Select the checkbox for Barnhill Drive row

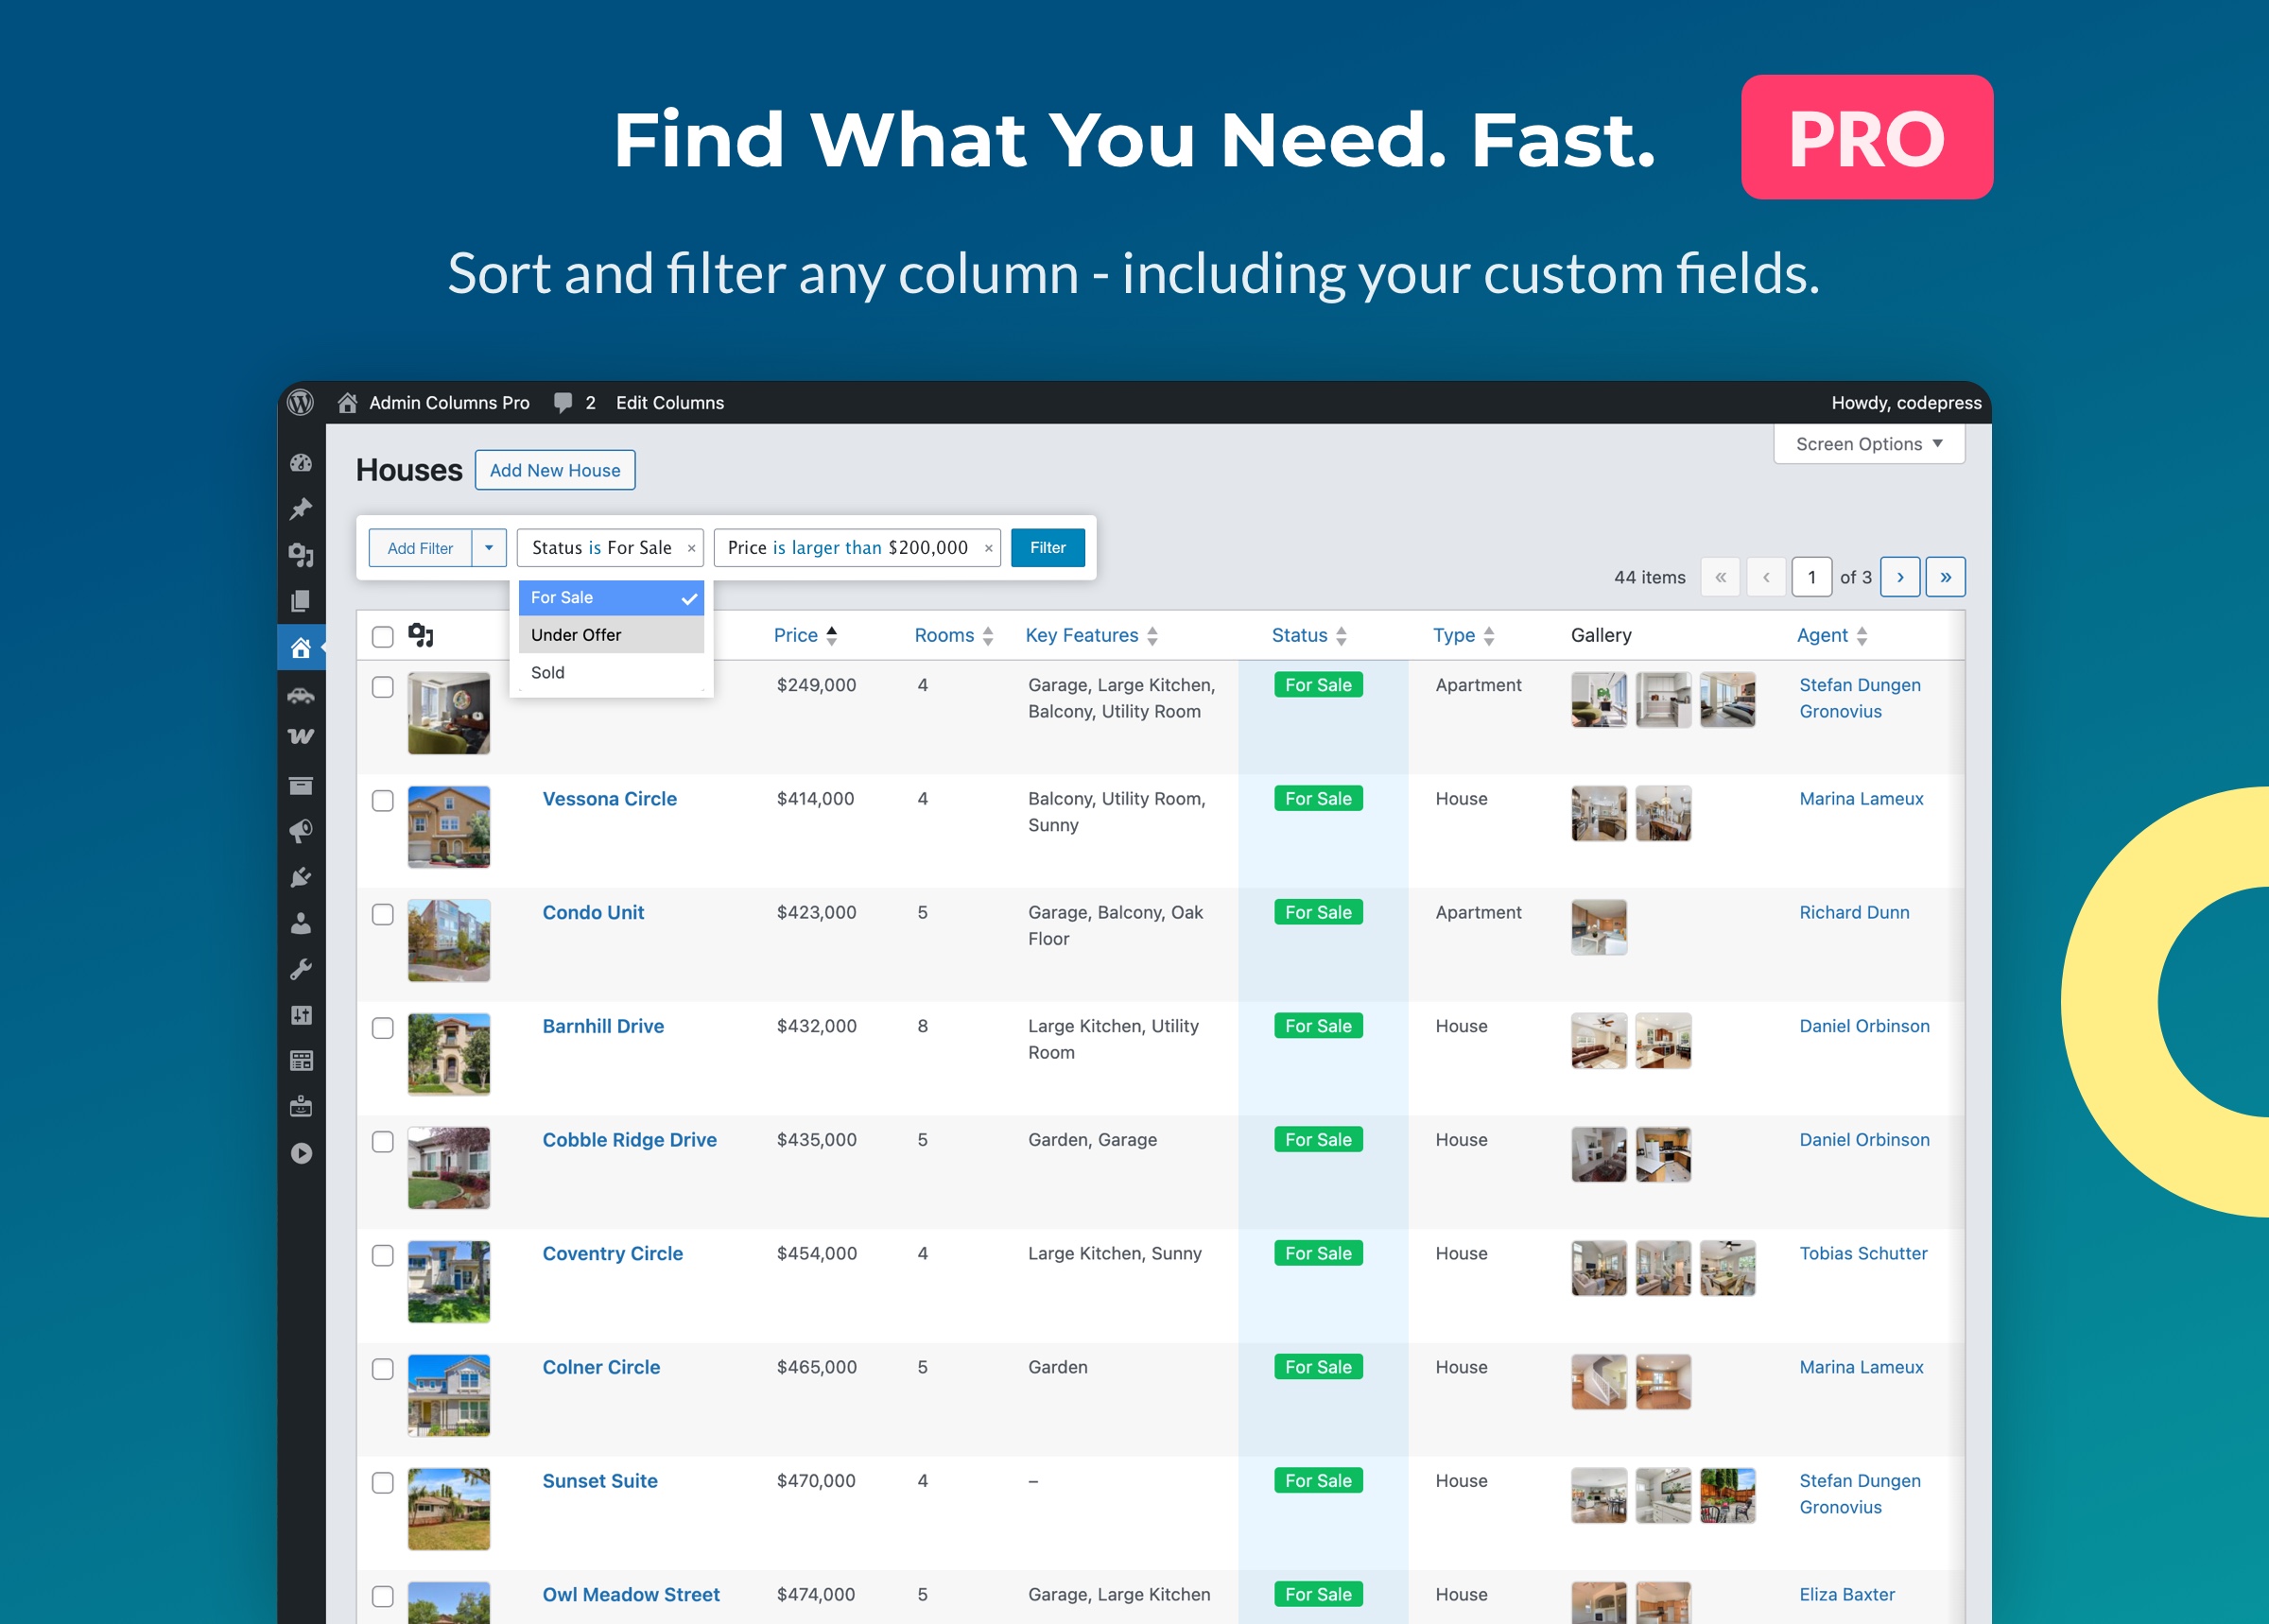[x=382, y=1027]
